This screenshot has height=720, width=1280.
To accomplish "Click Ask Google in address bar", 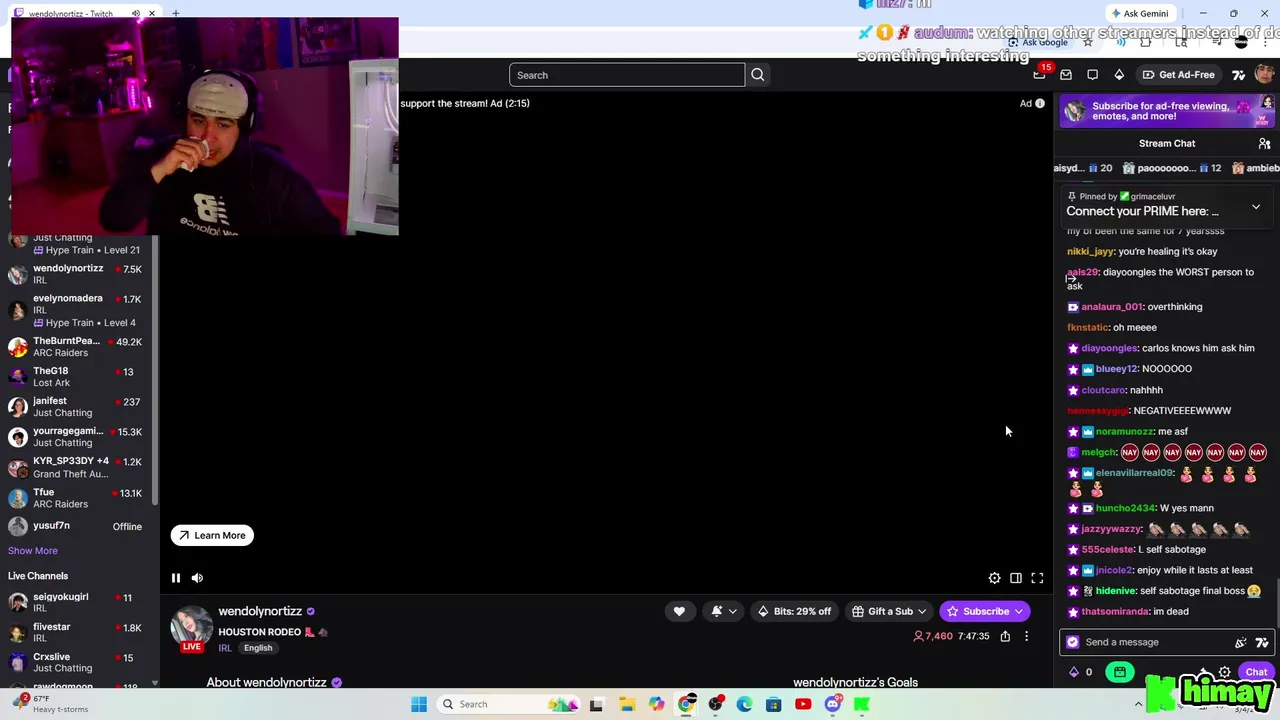I will tap(1038, 43).
